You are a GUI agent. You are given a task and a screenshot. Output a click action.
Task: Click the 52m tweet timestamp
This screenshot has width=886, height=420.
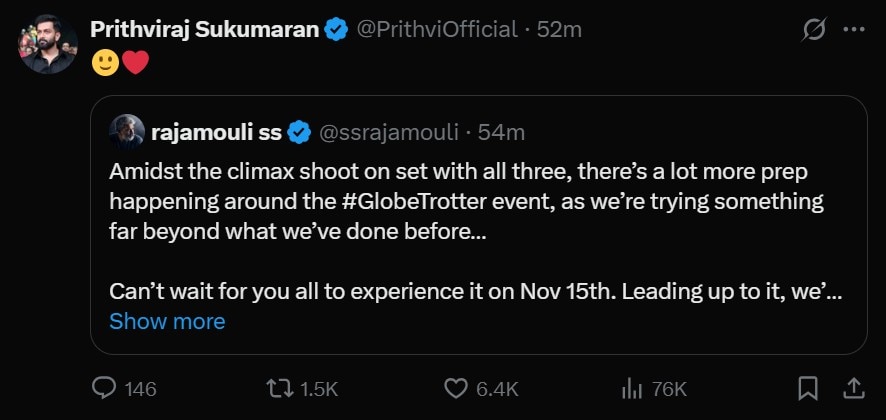click(x=559, y=30)
